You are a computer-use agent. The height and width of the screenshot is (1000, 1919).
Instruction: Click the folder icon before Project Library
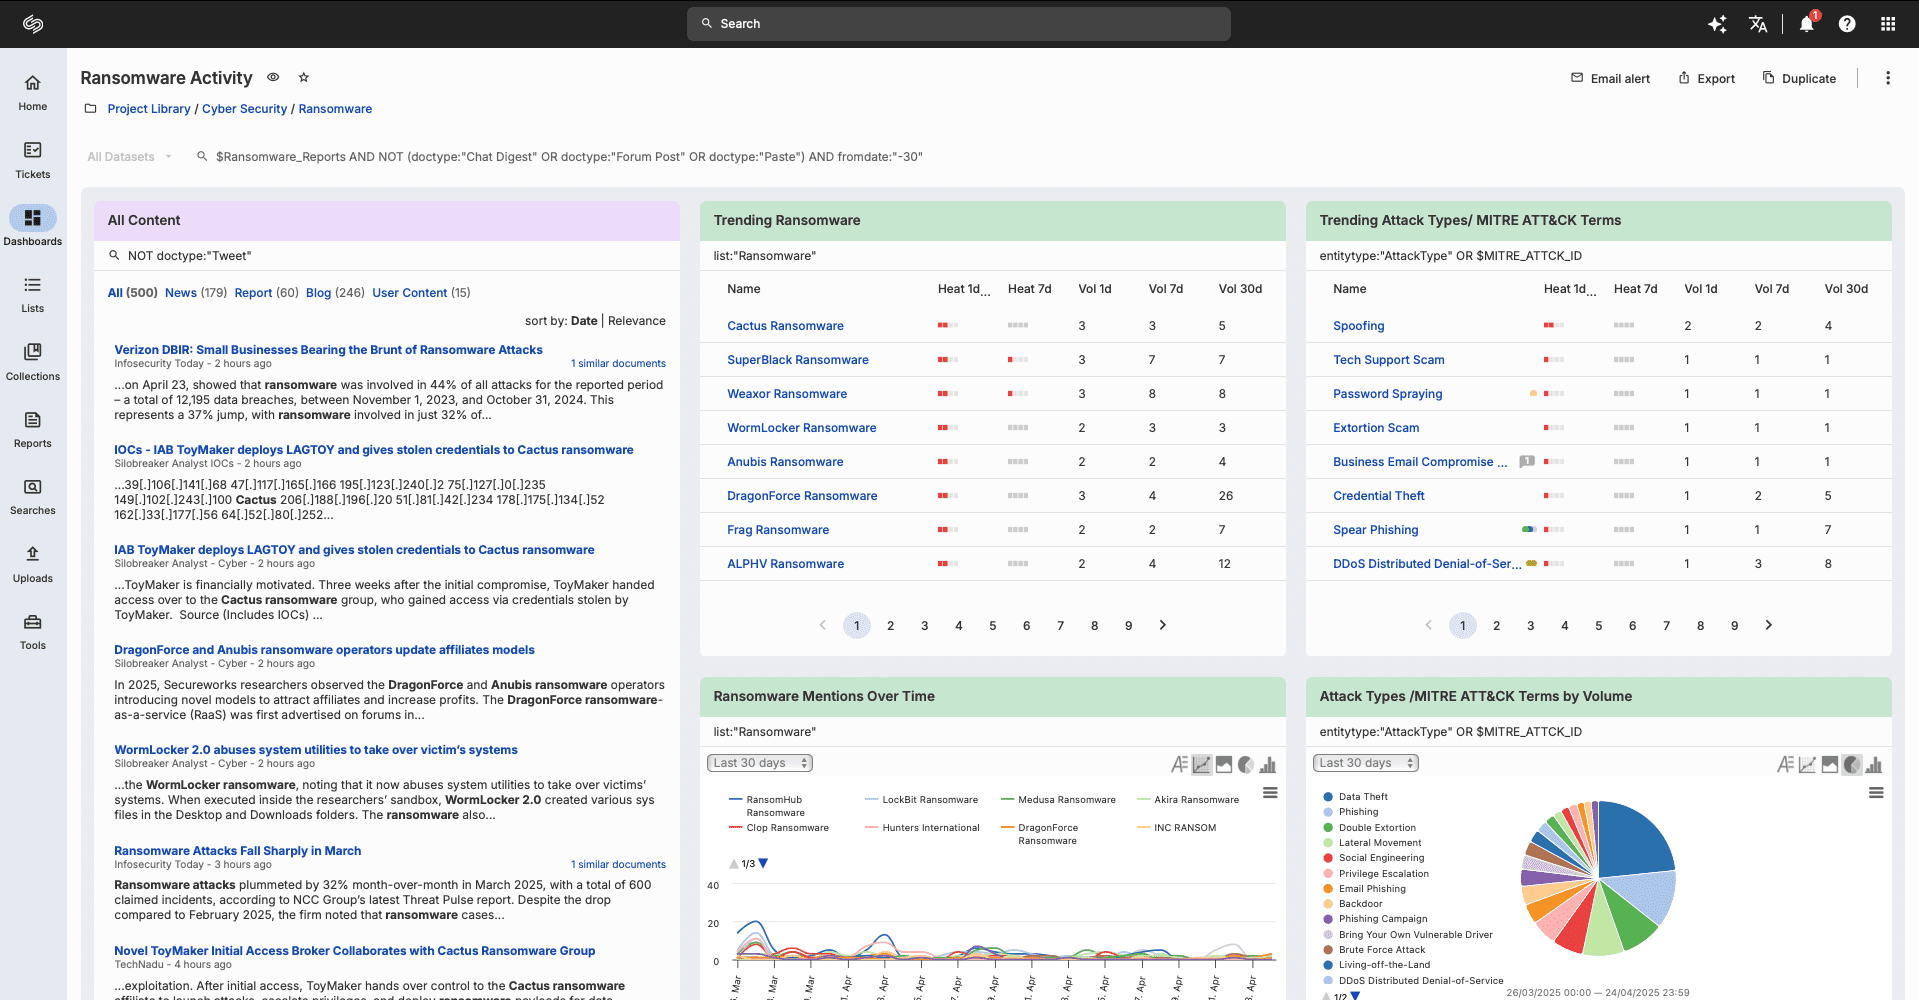coord(90,109)
